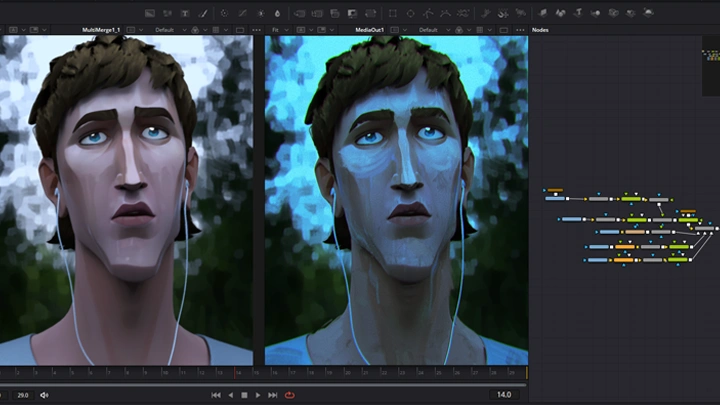Click the end frame field showing 29.0
The height and width of the screenshot is (405, 720).
point(22,395)
